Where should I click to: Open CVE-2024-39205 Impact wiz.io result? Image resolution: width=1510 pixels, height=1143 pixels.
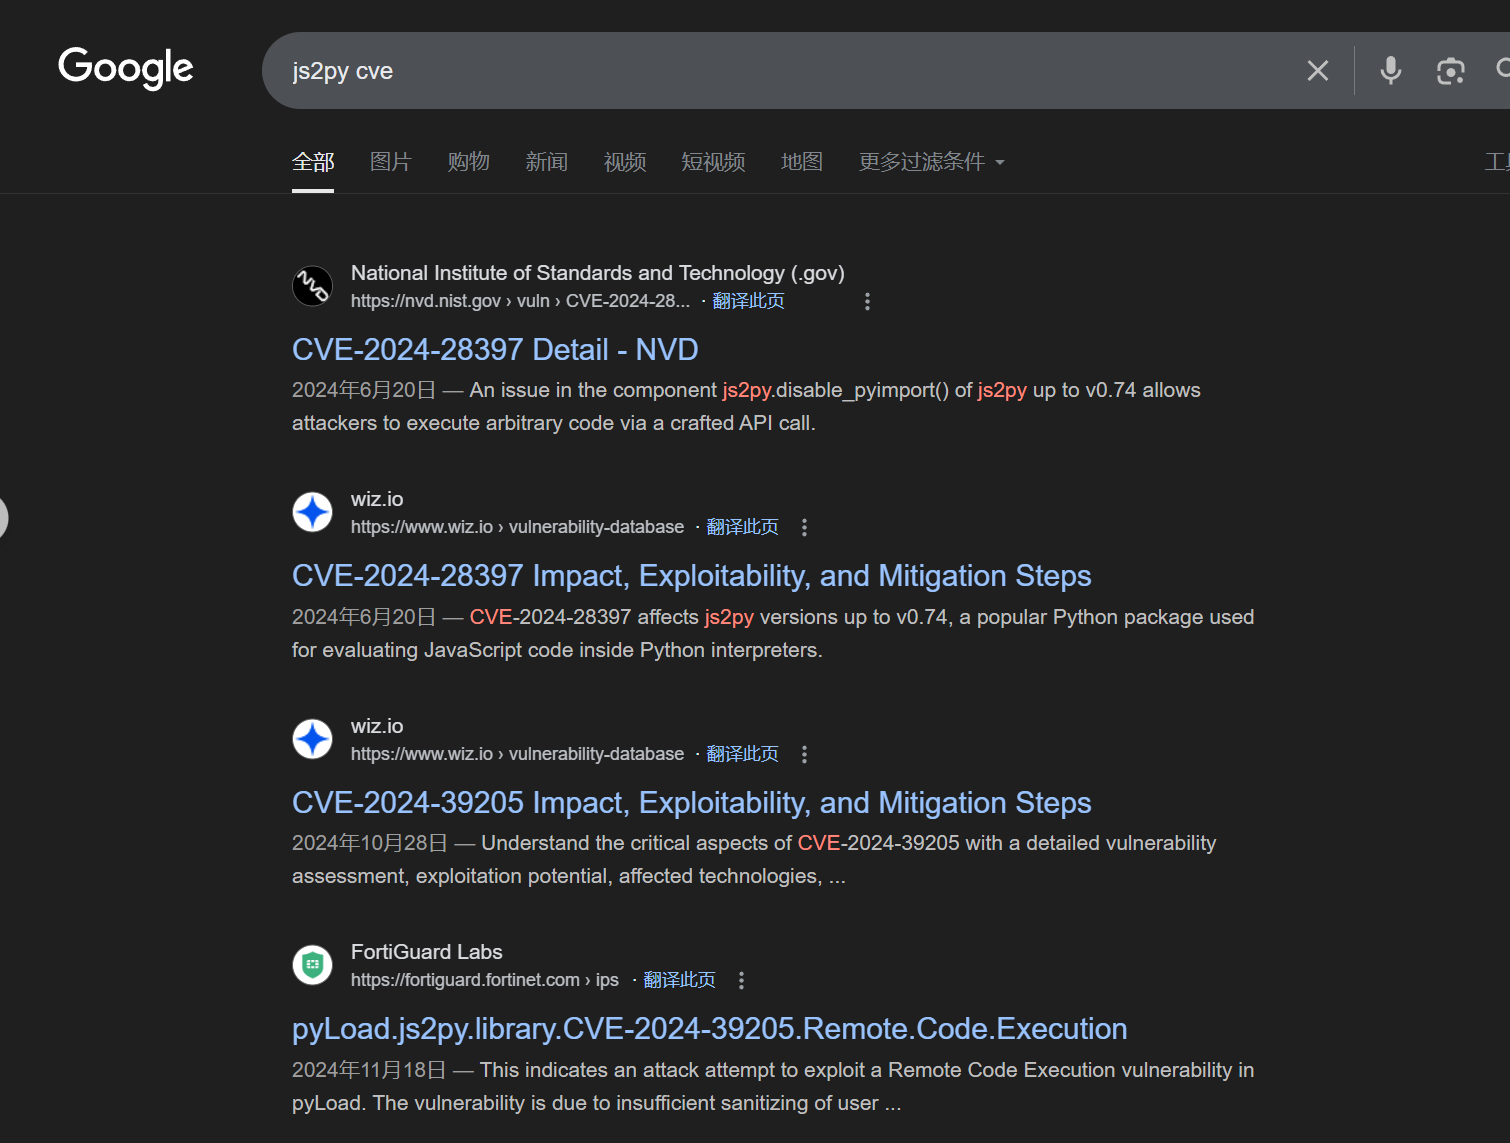tap(691, 803)
